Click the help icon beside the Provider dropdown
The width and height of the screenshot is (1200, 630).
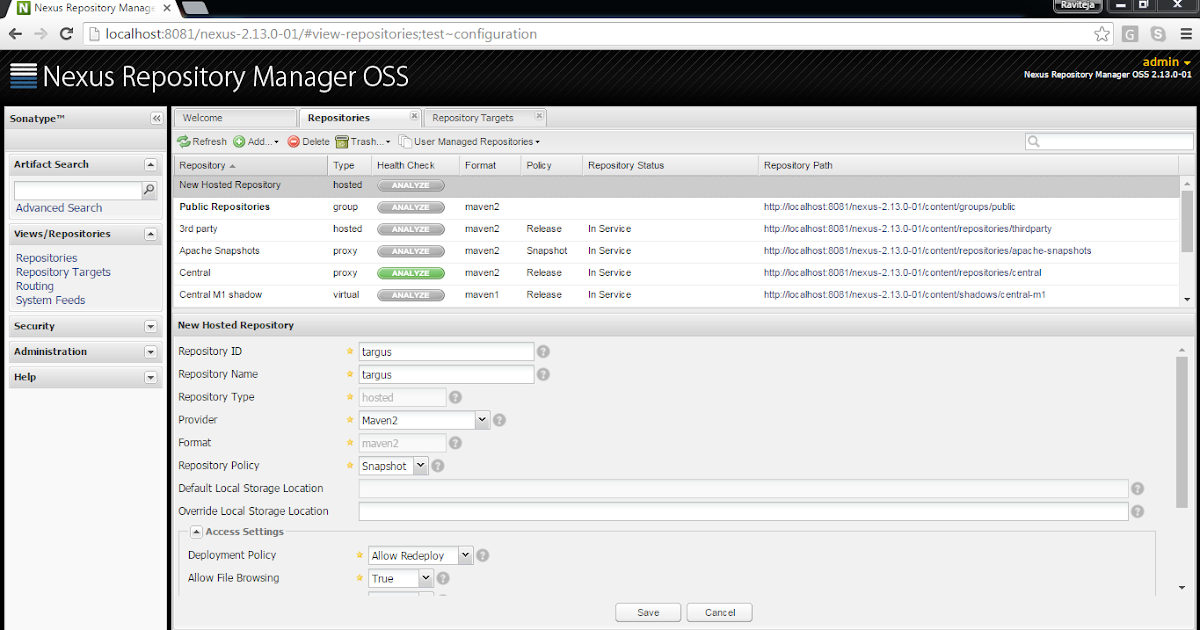[499, 420]
